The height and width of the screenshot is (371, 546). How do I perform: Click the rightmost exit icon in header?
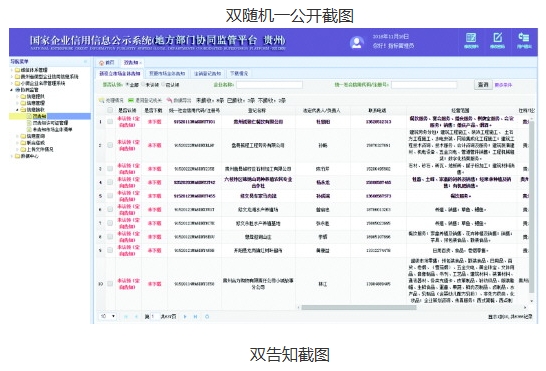pyautogui.click(x=524, y=40)
